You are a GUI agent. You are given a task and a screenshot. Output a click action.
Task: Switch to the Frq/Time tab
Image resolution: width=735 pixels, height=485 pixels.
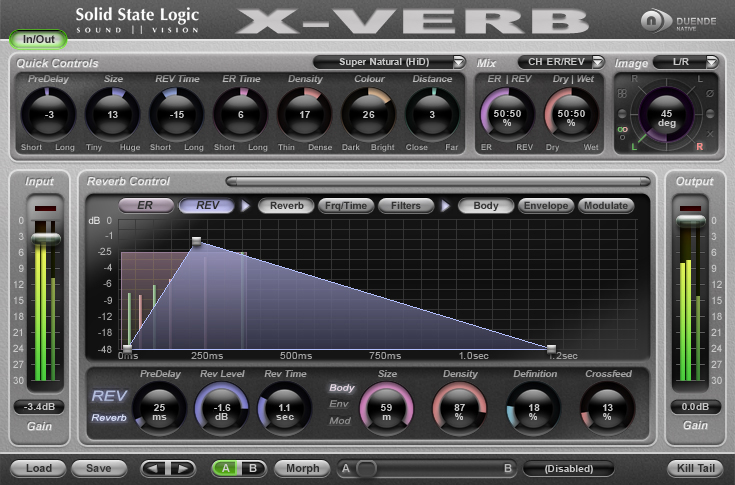pyautogui.click(x=346, y=206)
